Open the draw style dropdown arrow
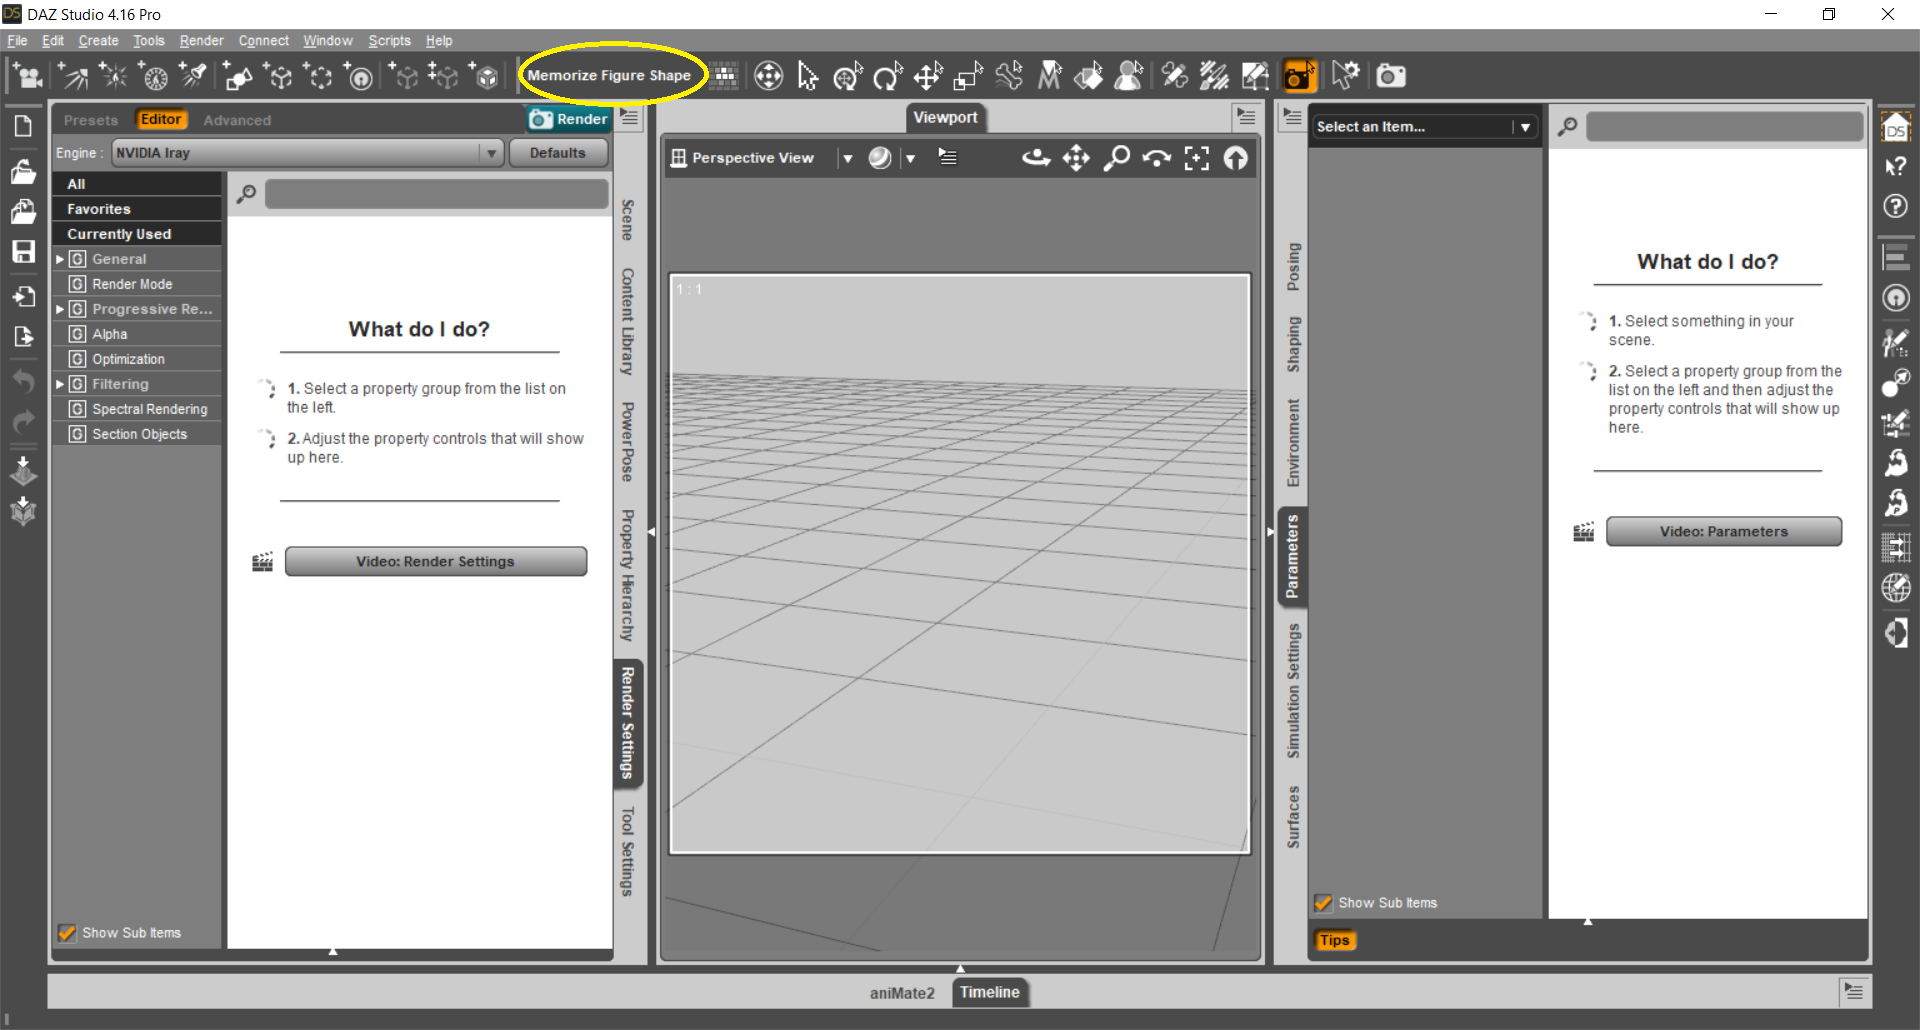The width and height of the screenshot is (1920, 1030). [910, 158]
